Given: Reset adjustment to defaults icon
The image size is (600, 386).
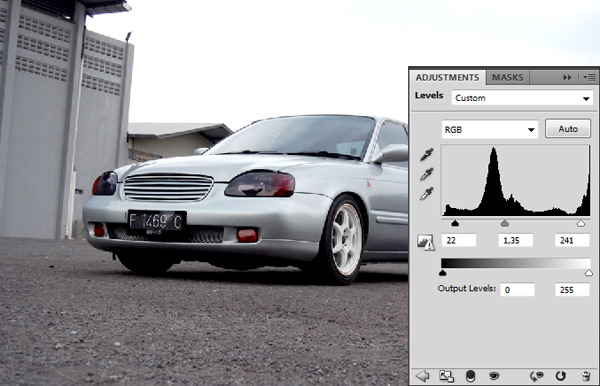Looking at the screenshot, I should point(561,376).
